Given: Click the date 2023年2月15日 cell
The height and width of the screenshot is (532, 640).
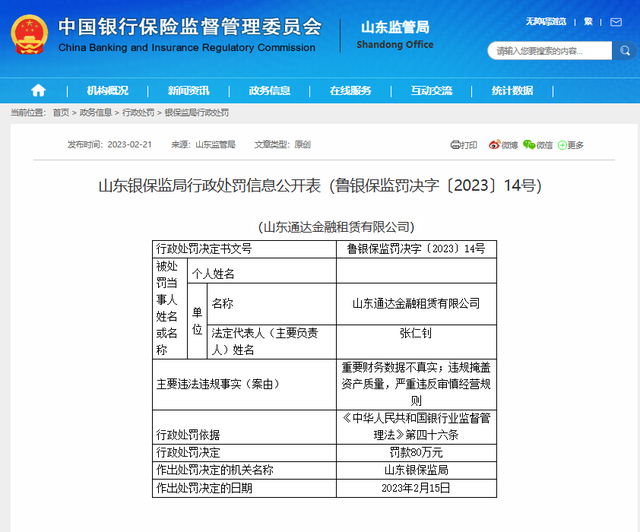Looking at the screenshot, I should tap(416, 488).
